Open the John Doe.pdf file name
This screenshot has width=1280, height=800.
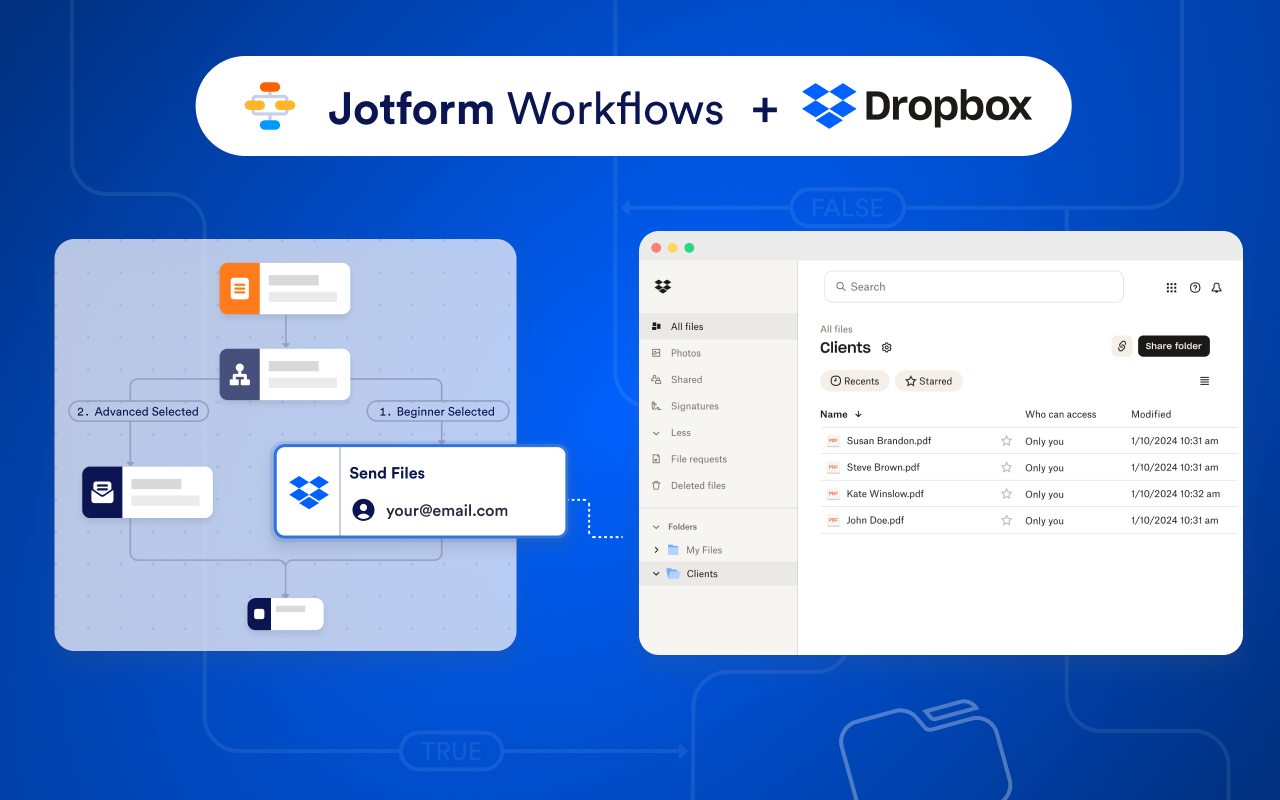tap(875, 520)
